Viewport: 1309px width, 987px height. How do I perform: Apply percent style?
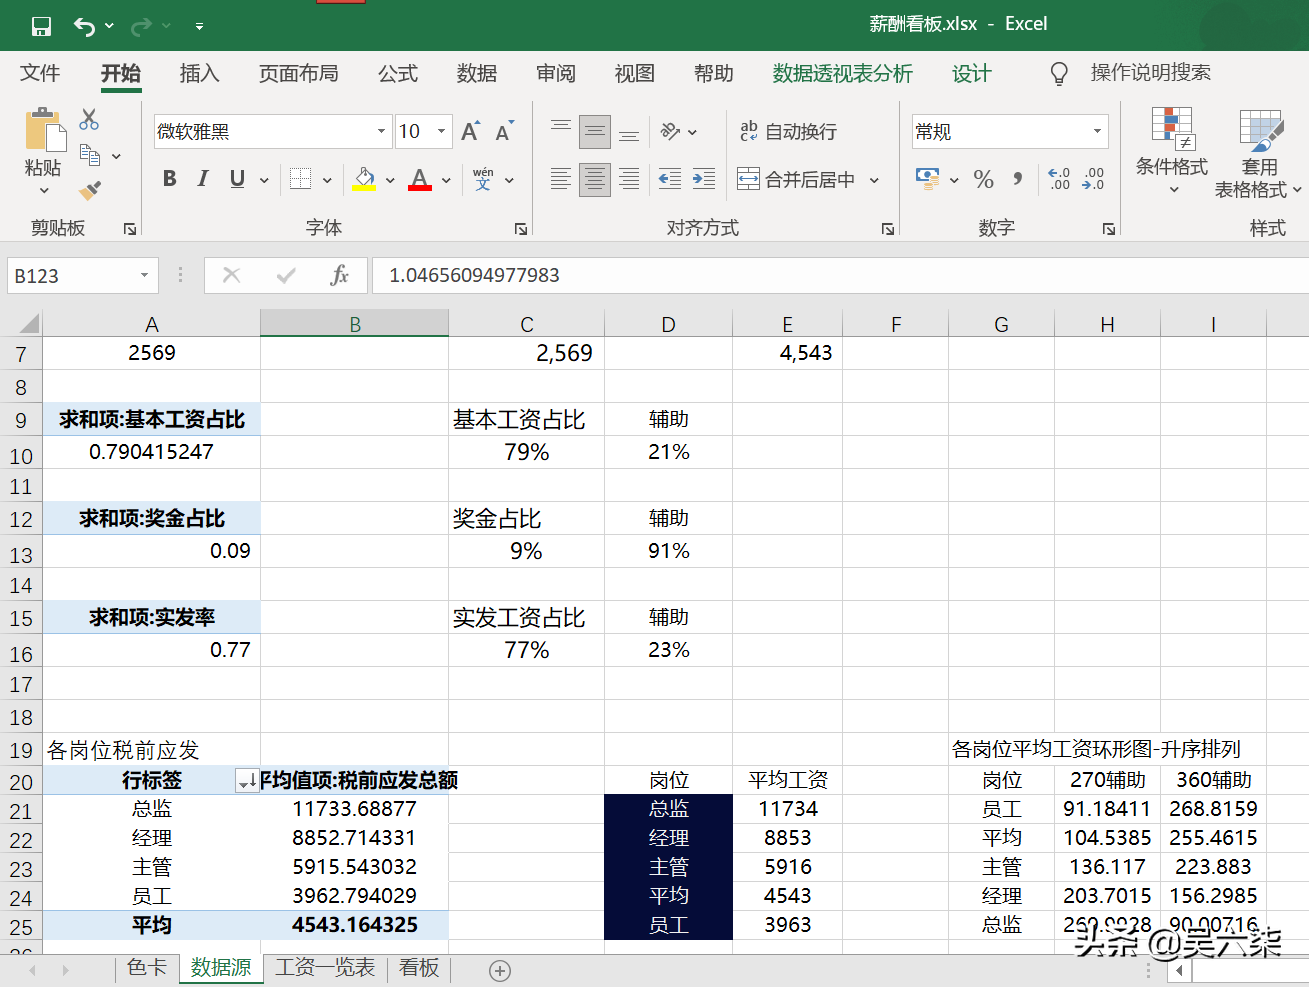point(984,179)
